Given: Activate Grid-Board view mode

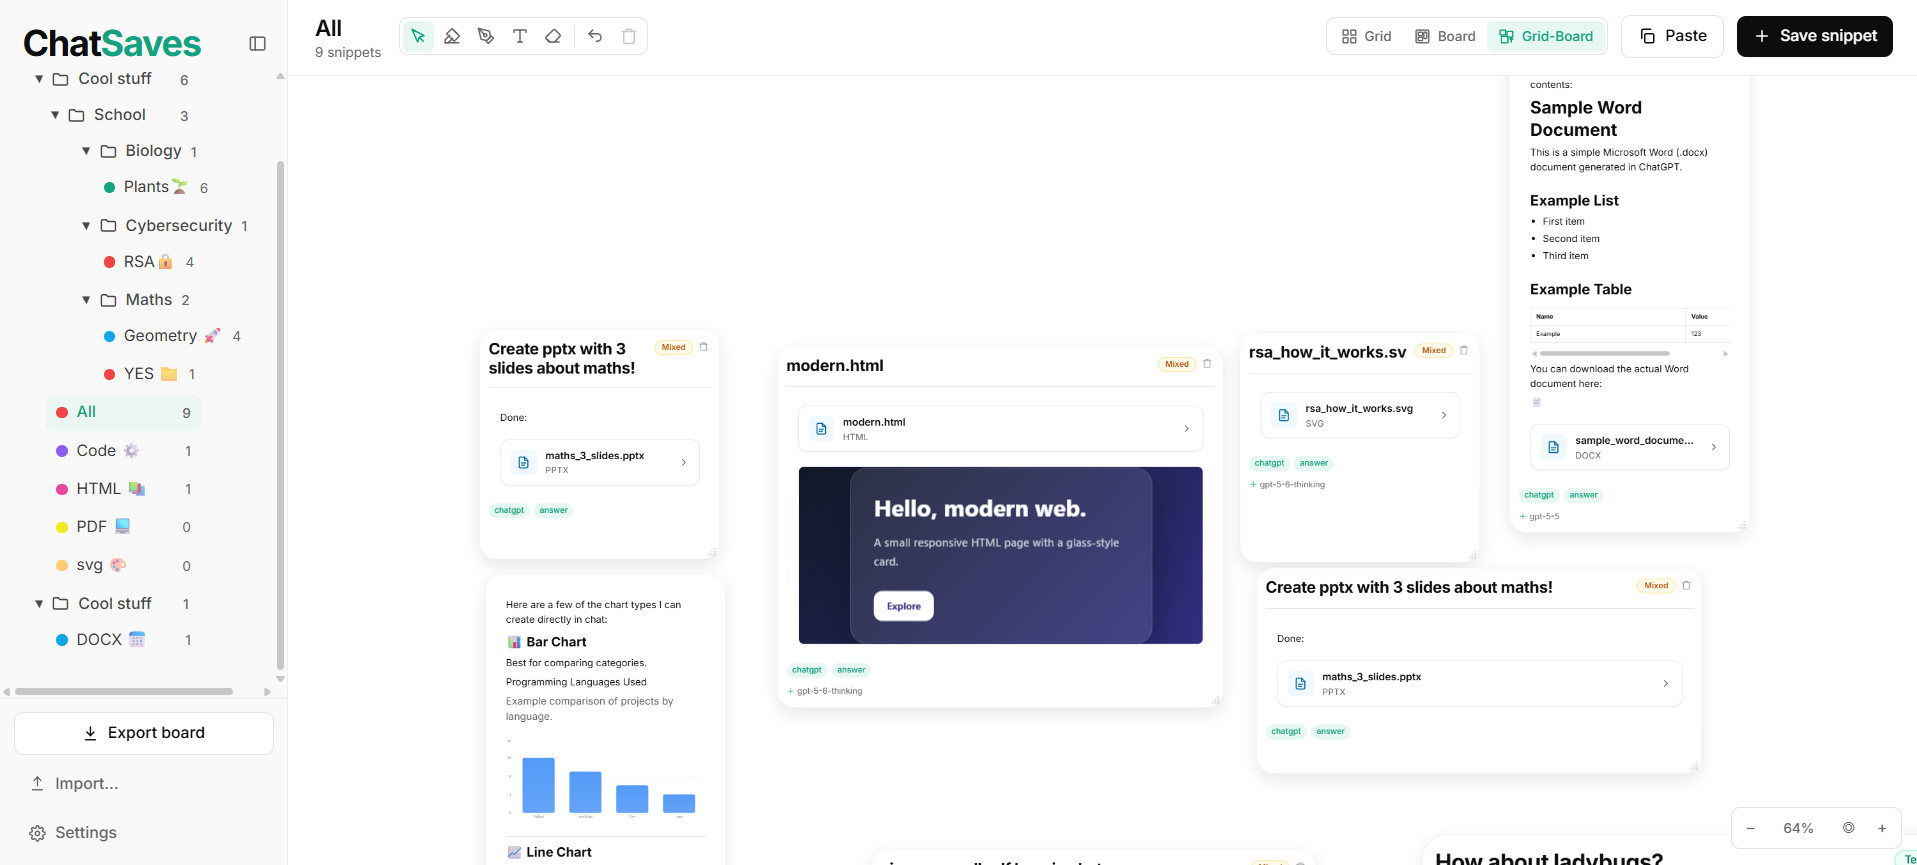Looking at the screenshot, I should [1546, 36].
